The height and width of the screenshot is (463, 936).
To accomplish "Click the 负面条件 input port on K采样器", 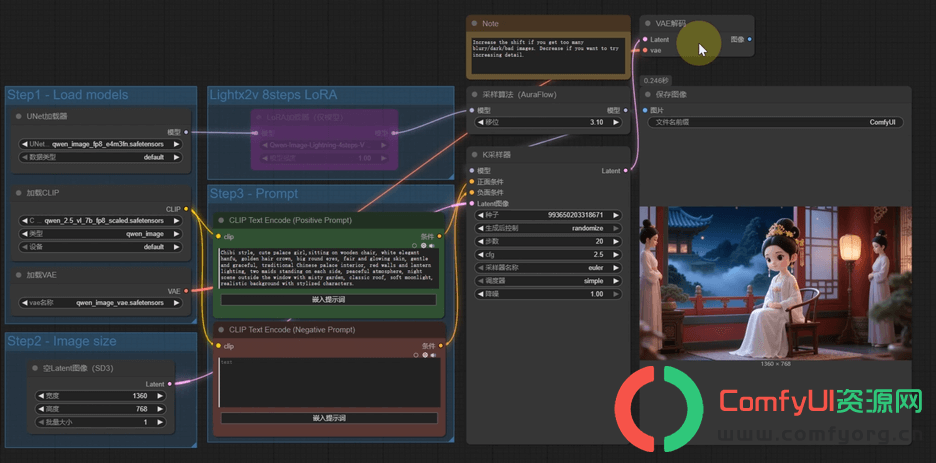I will [x=472, y=192].
